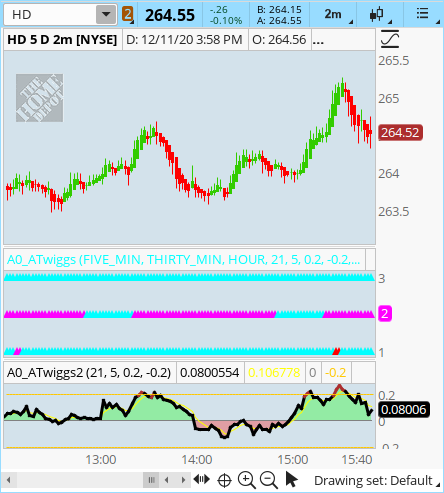Open the candlestick chart style menu
The width and height of the screenshot is (444, 493).
click(x=377, y=14)
